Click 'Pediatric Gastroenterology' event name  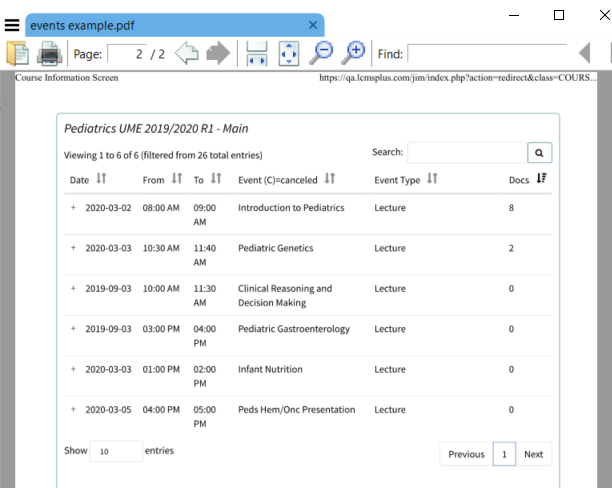tap(294, 329)
